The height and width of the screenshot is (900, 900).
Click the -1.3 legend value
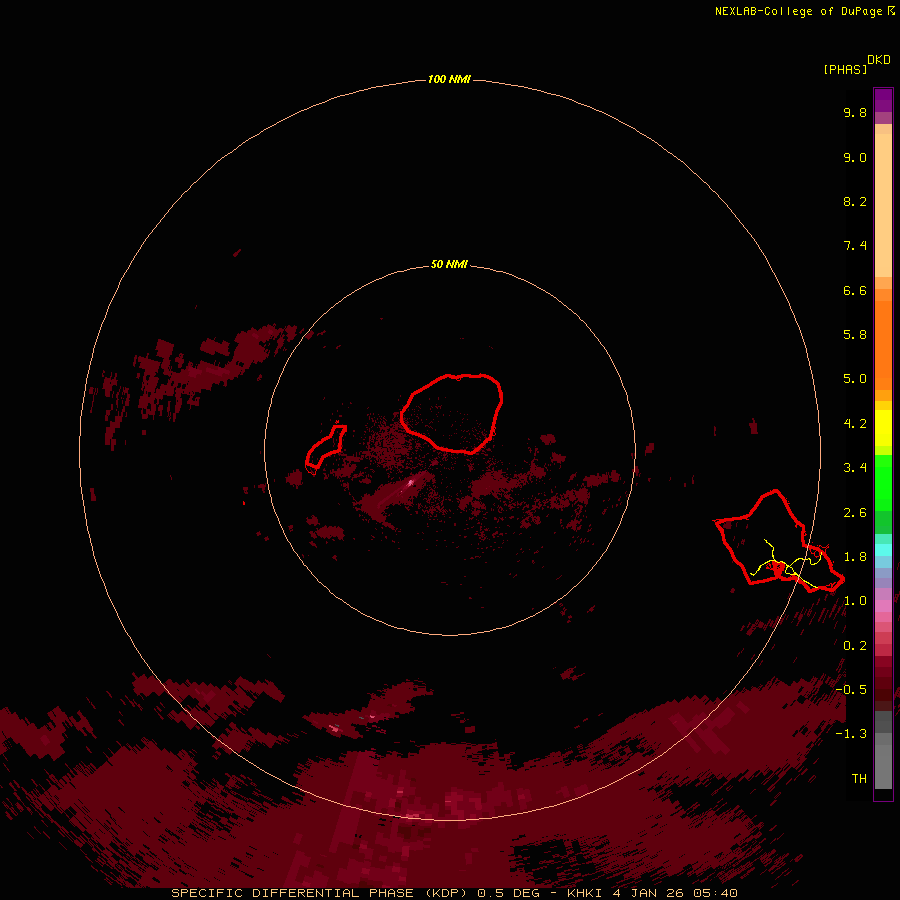point(851,734)
